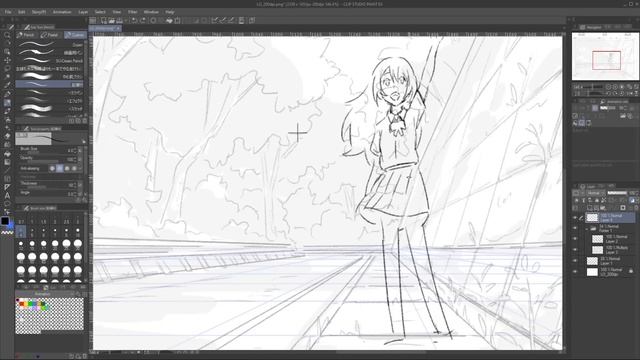Switch to the Pencil sub tool group tab
This screenshot has width=640, height=360.
(27, 35)
